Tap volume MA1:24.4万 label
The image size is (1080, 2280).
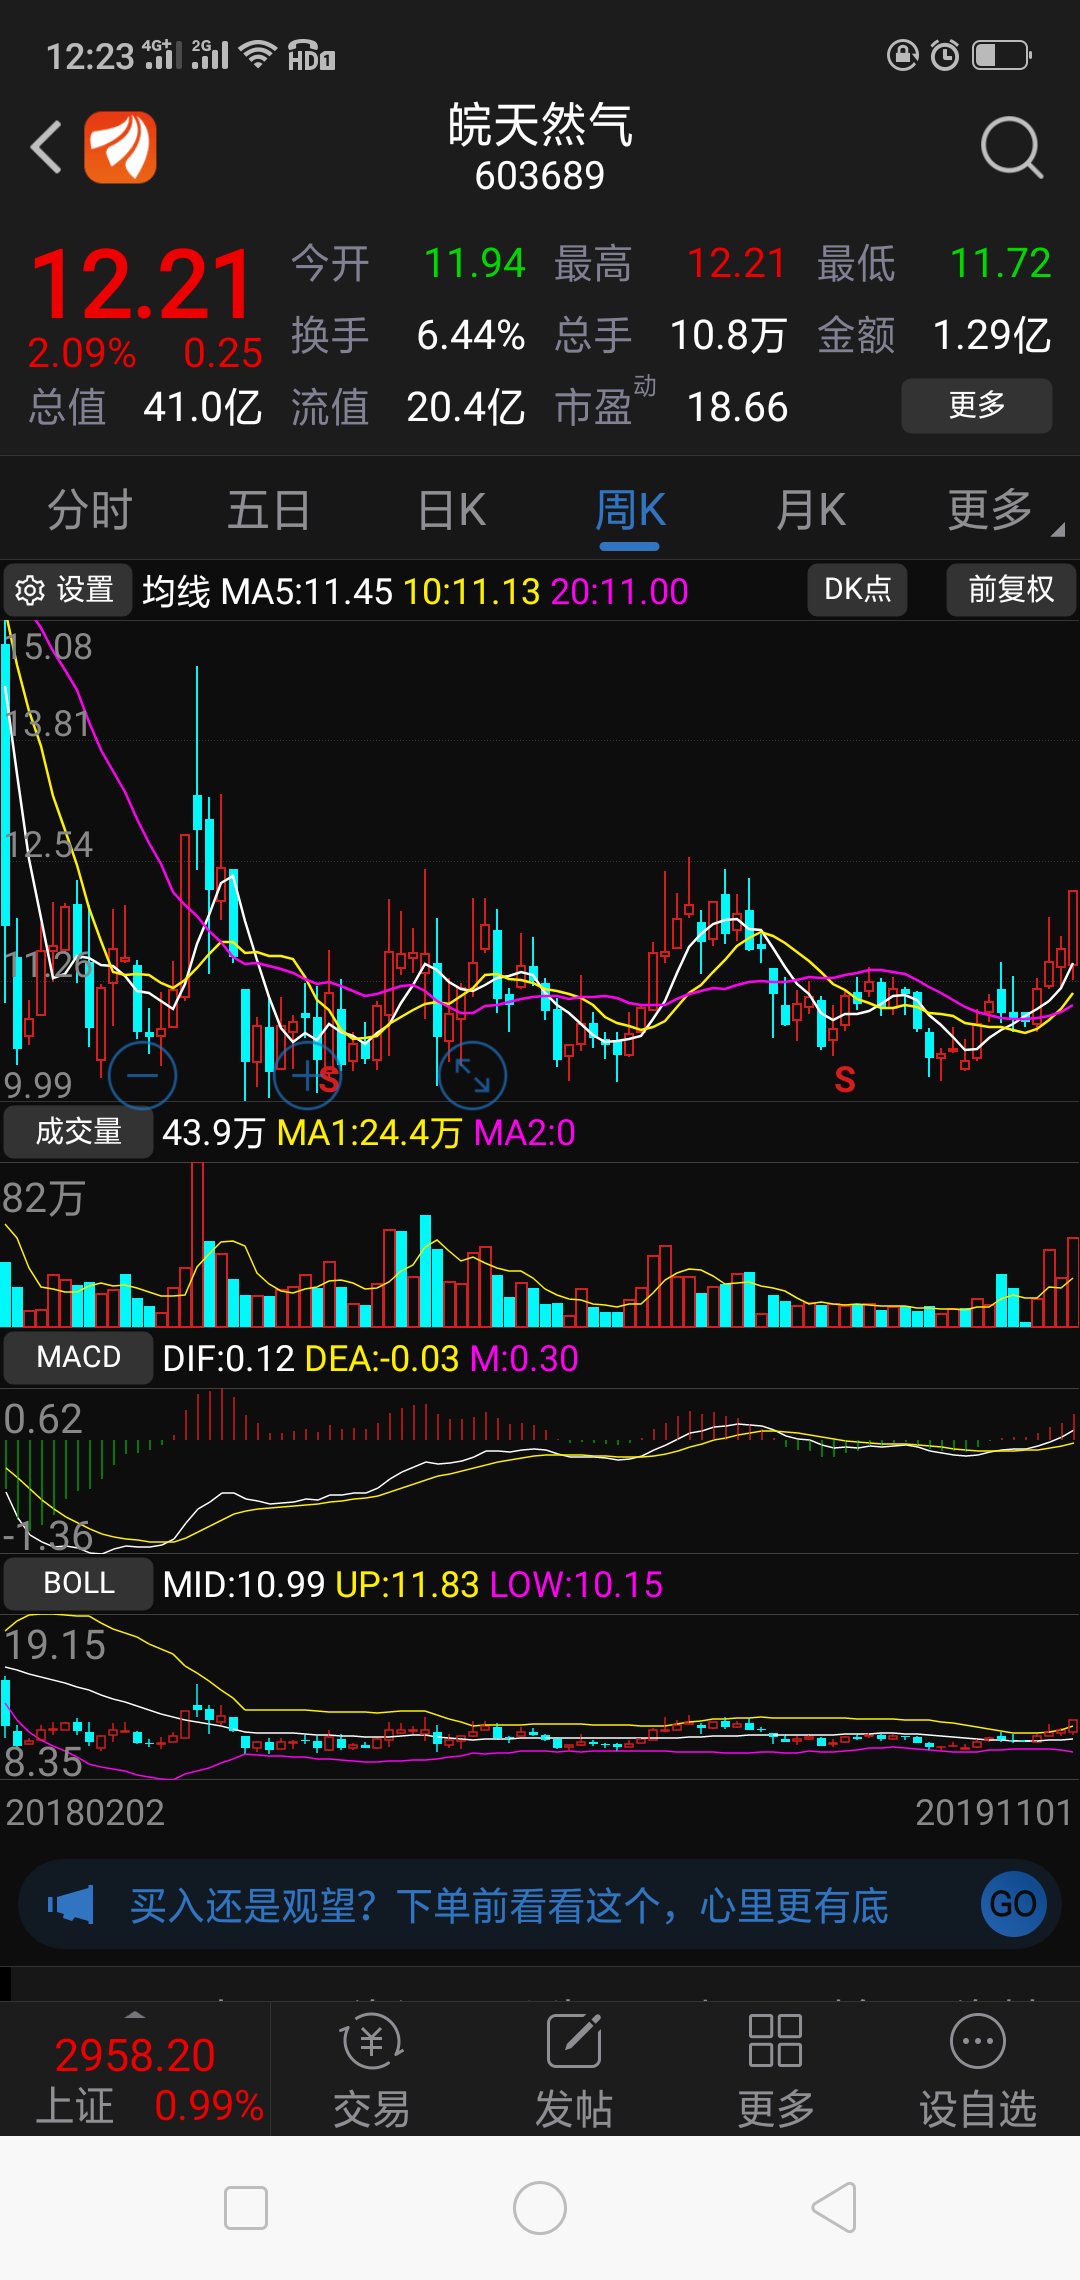point(369,1133)
